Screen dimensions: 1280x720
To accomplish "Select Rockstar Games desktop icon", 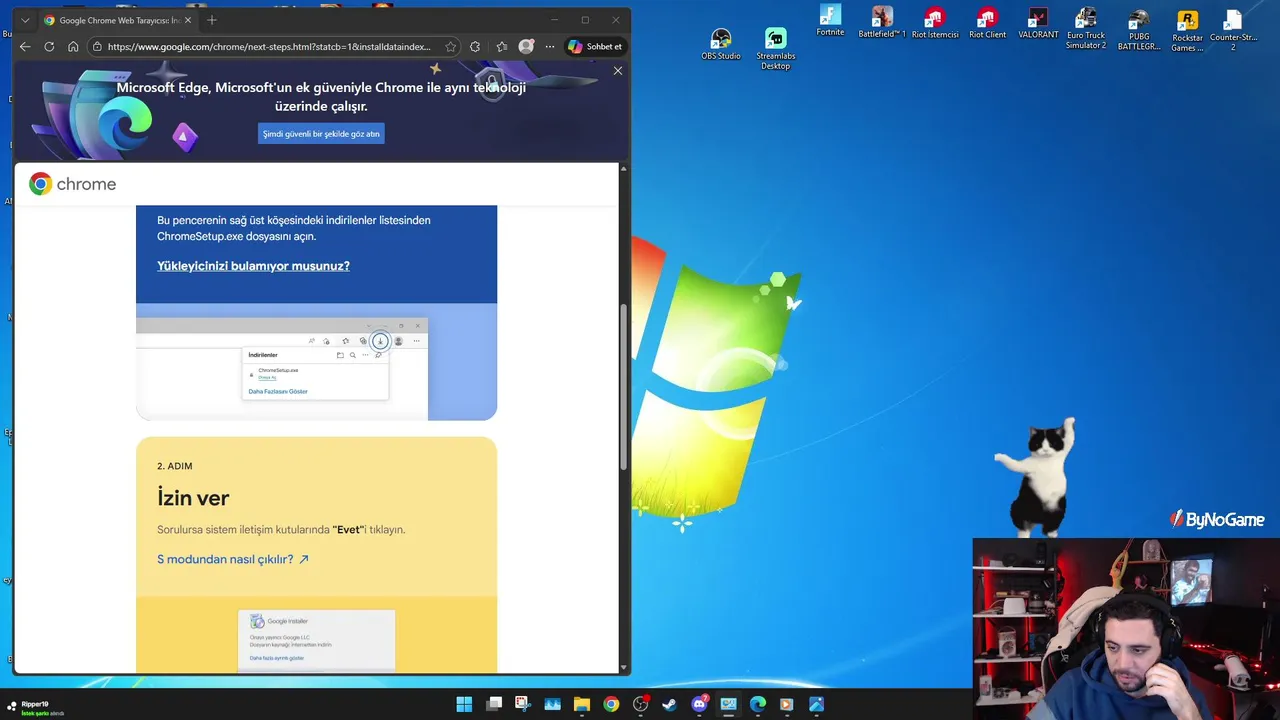I will (1187, 30).
